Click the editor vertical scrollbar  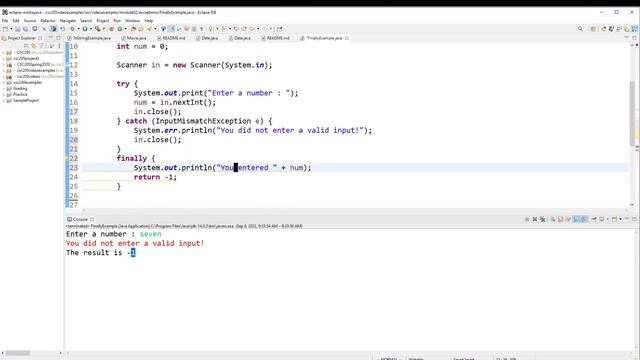tap(633, 113)
